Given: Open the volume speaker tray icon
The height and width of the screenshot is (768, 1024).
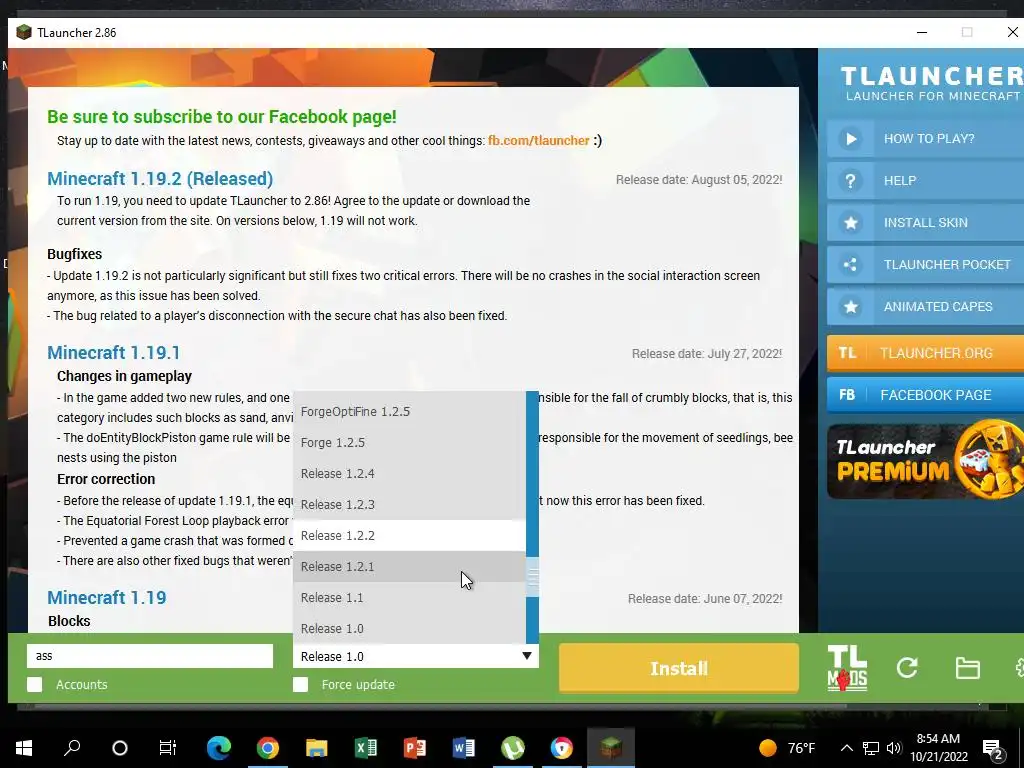Looking at the screenshot, I should 894,748.
